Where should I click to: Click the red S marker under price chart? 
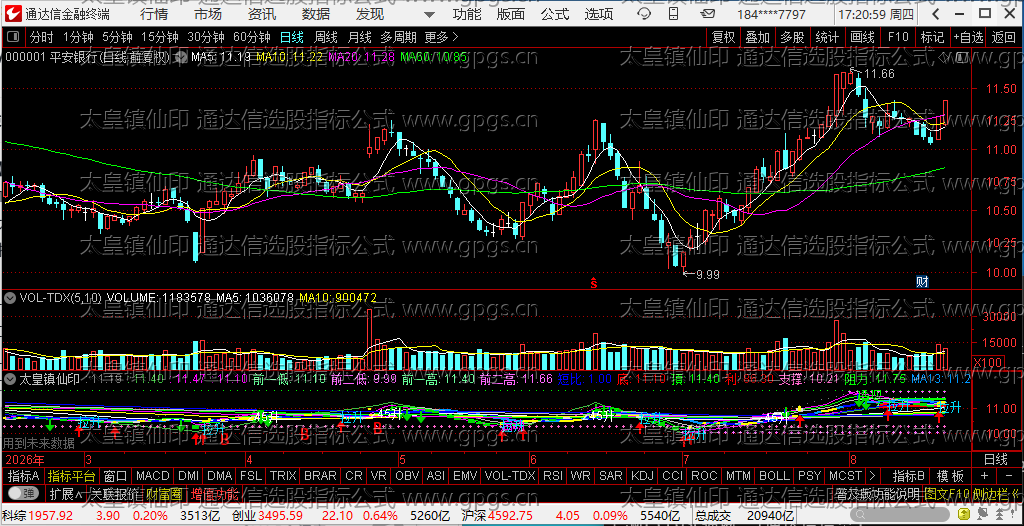[594, 283]
